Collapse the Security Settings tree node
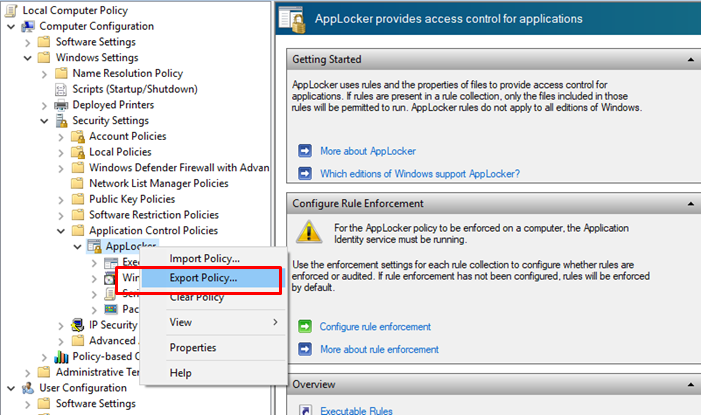 click(44, 121)
